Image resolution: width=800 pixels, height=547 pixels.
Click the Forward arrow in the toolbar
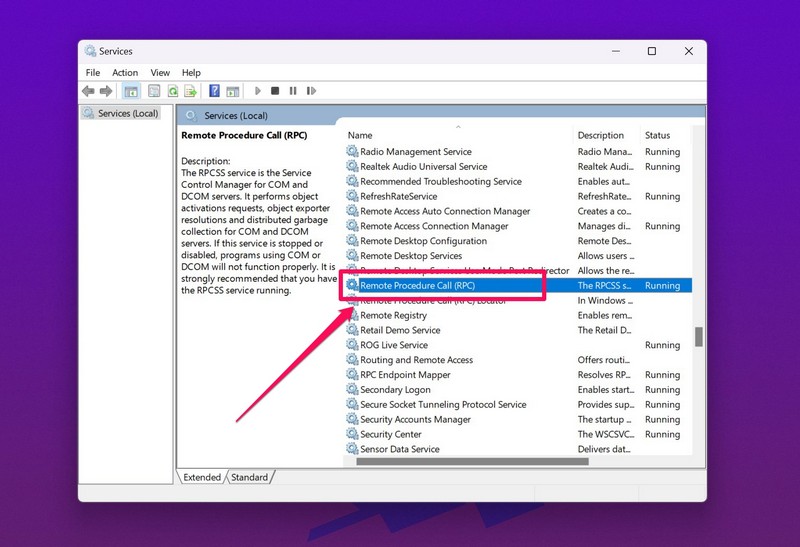pos(106,91)
